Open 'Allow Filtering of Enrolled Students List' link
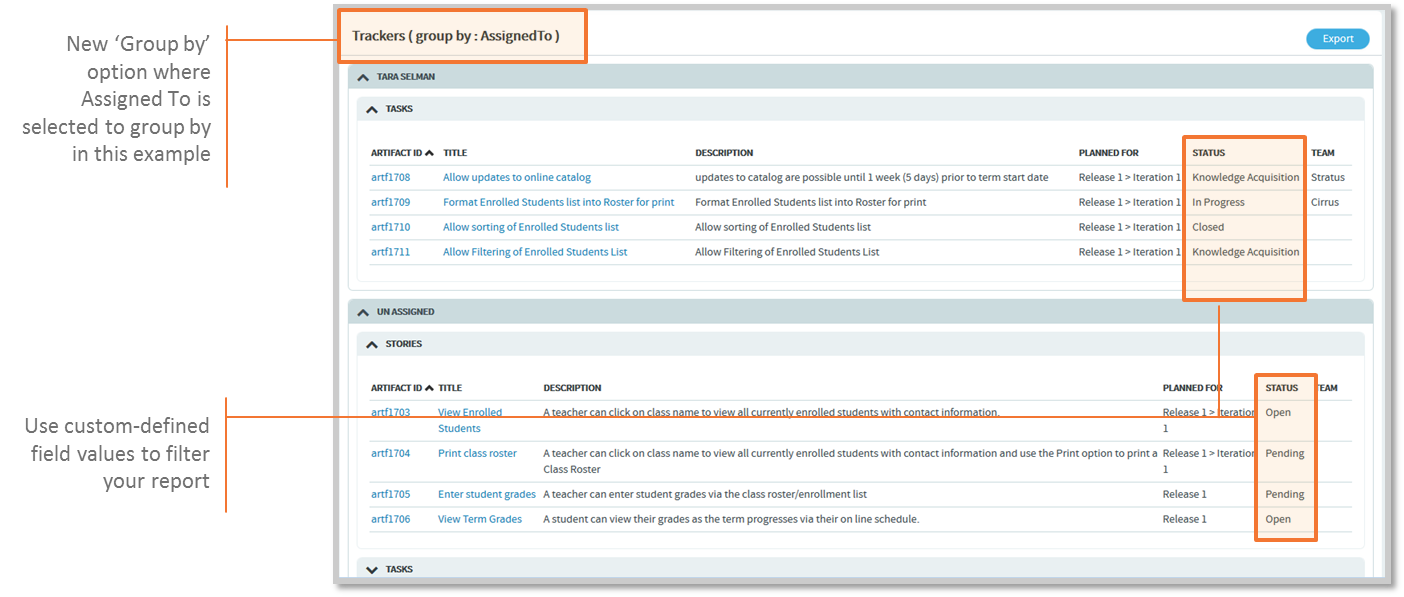This screenshot has height=597, width=1404. (535, 252)
